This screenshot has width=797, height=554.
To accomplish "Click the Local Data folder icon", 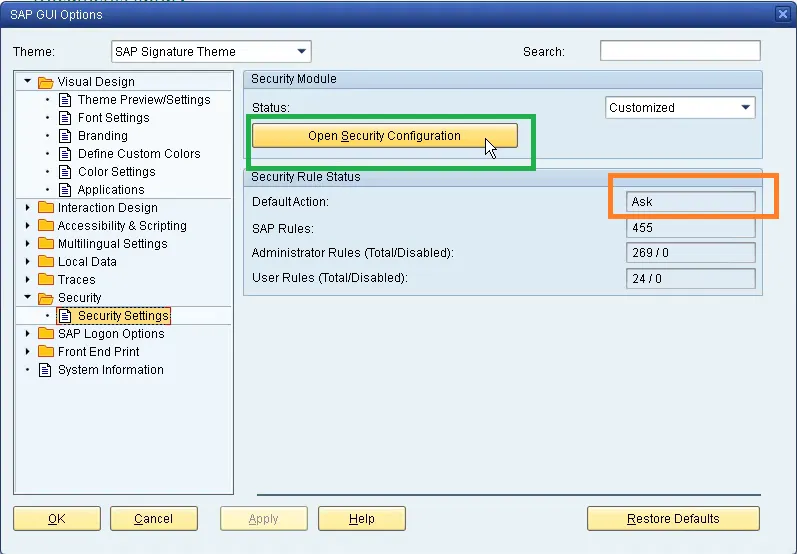I will [x=46, y=262].
